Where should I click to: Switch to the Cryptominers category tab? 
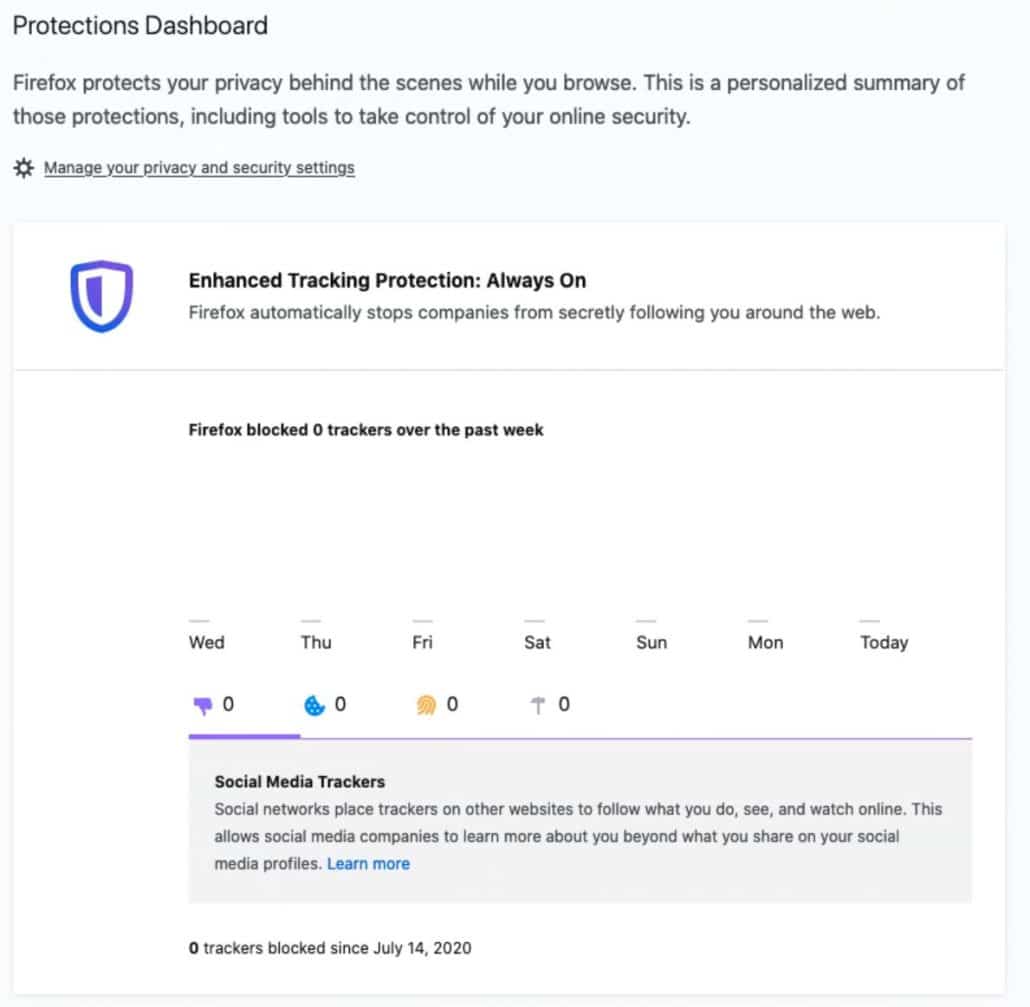click(550, 704)
